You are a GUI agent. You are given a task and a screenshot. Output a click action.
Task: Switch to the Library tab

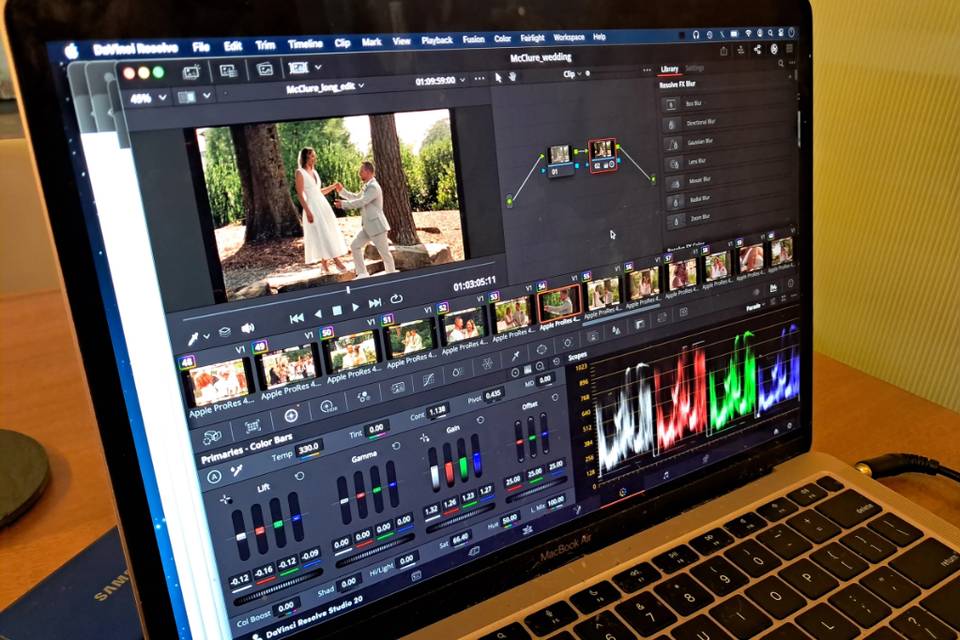click(669, 69)
